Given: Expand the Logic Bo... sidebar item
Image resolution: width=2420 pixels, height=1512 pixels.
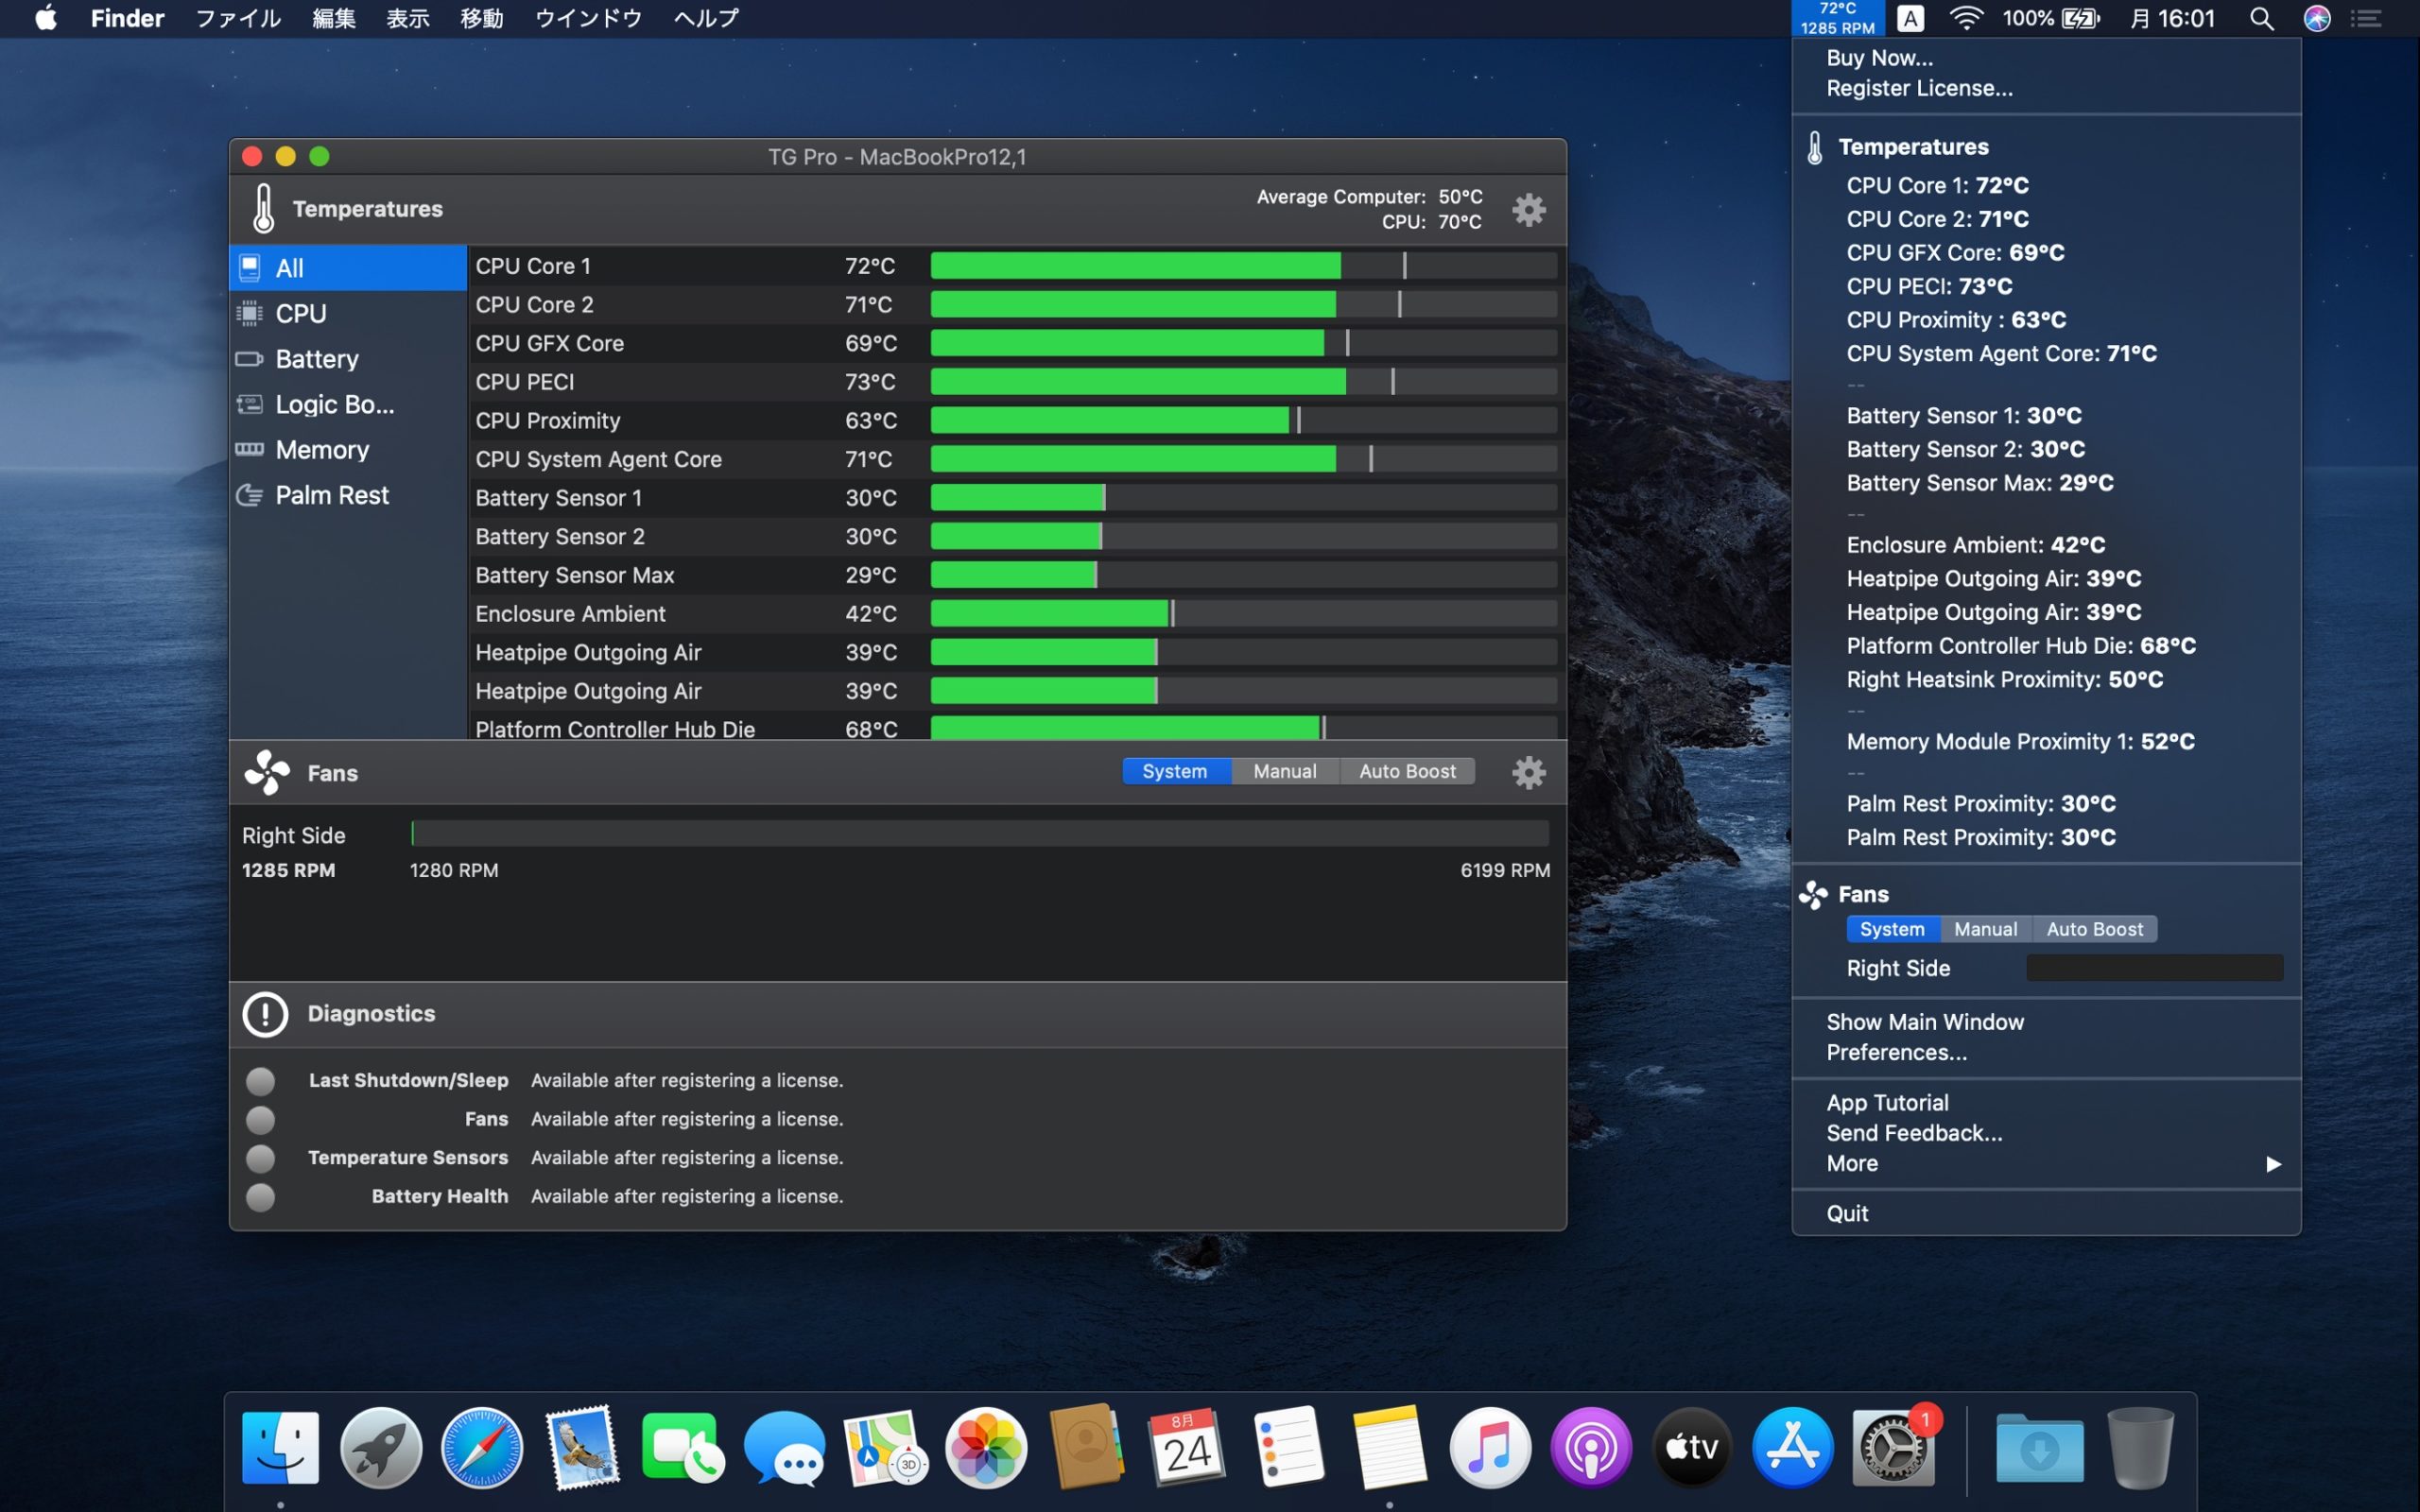Looking at the screenshot, I should [x=337, y=404].
